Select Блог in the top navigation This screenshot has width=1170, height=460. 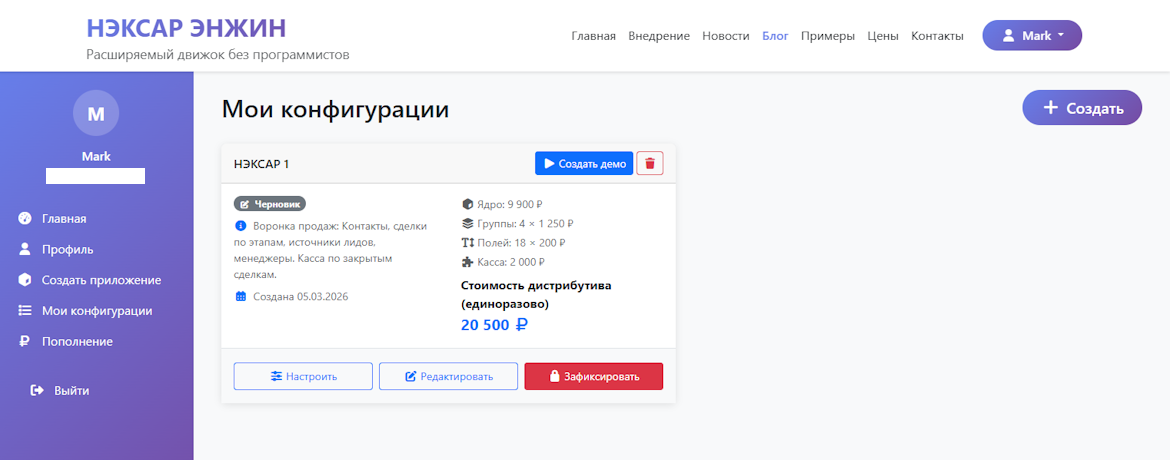[775, 36]
